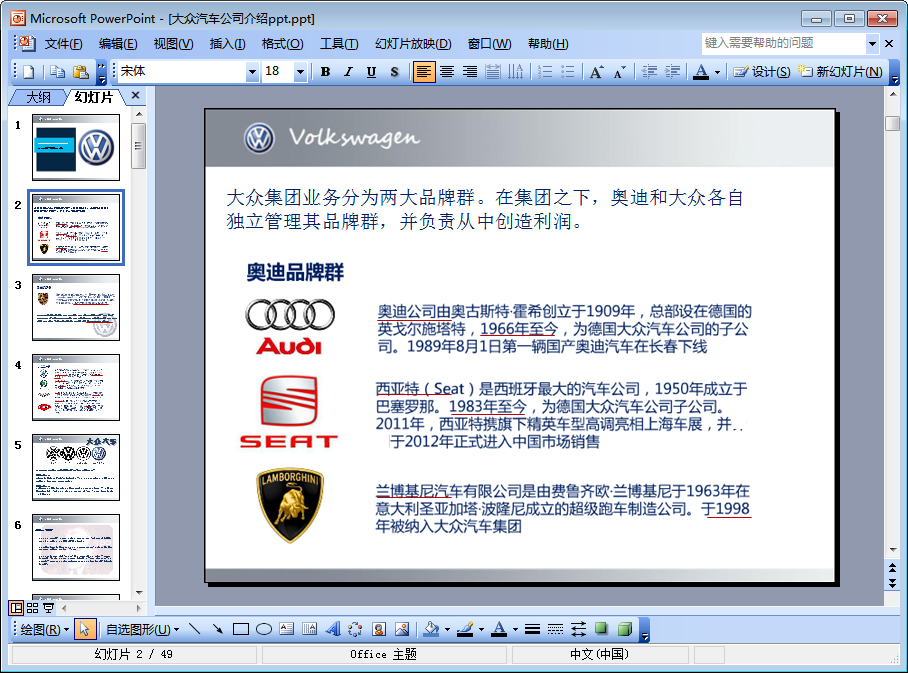Screen dimensions: 908x673
Task: Apply Line Color brush swatch
Action: (x=465, y=629)
